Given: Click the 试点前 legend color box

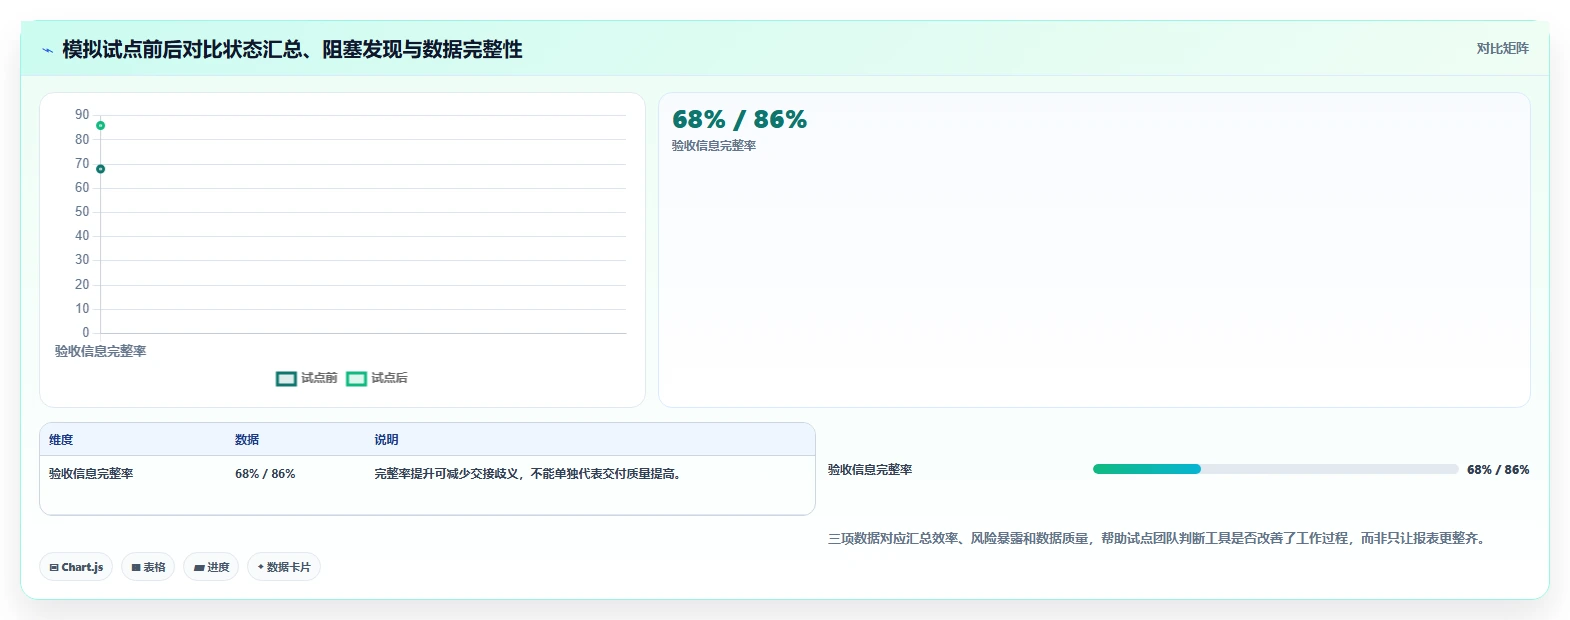Looking at the screenshot, I should [286, 378].
